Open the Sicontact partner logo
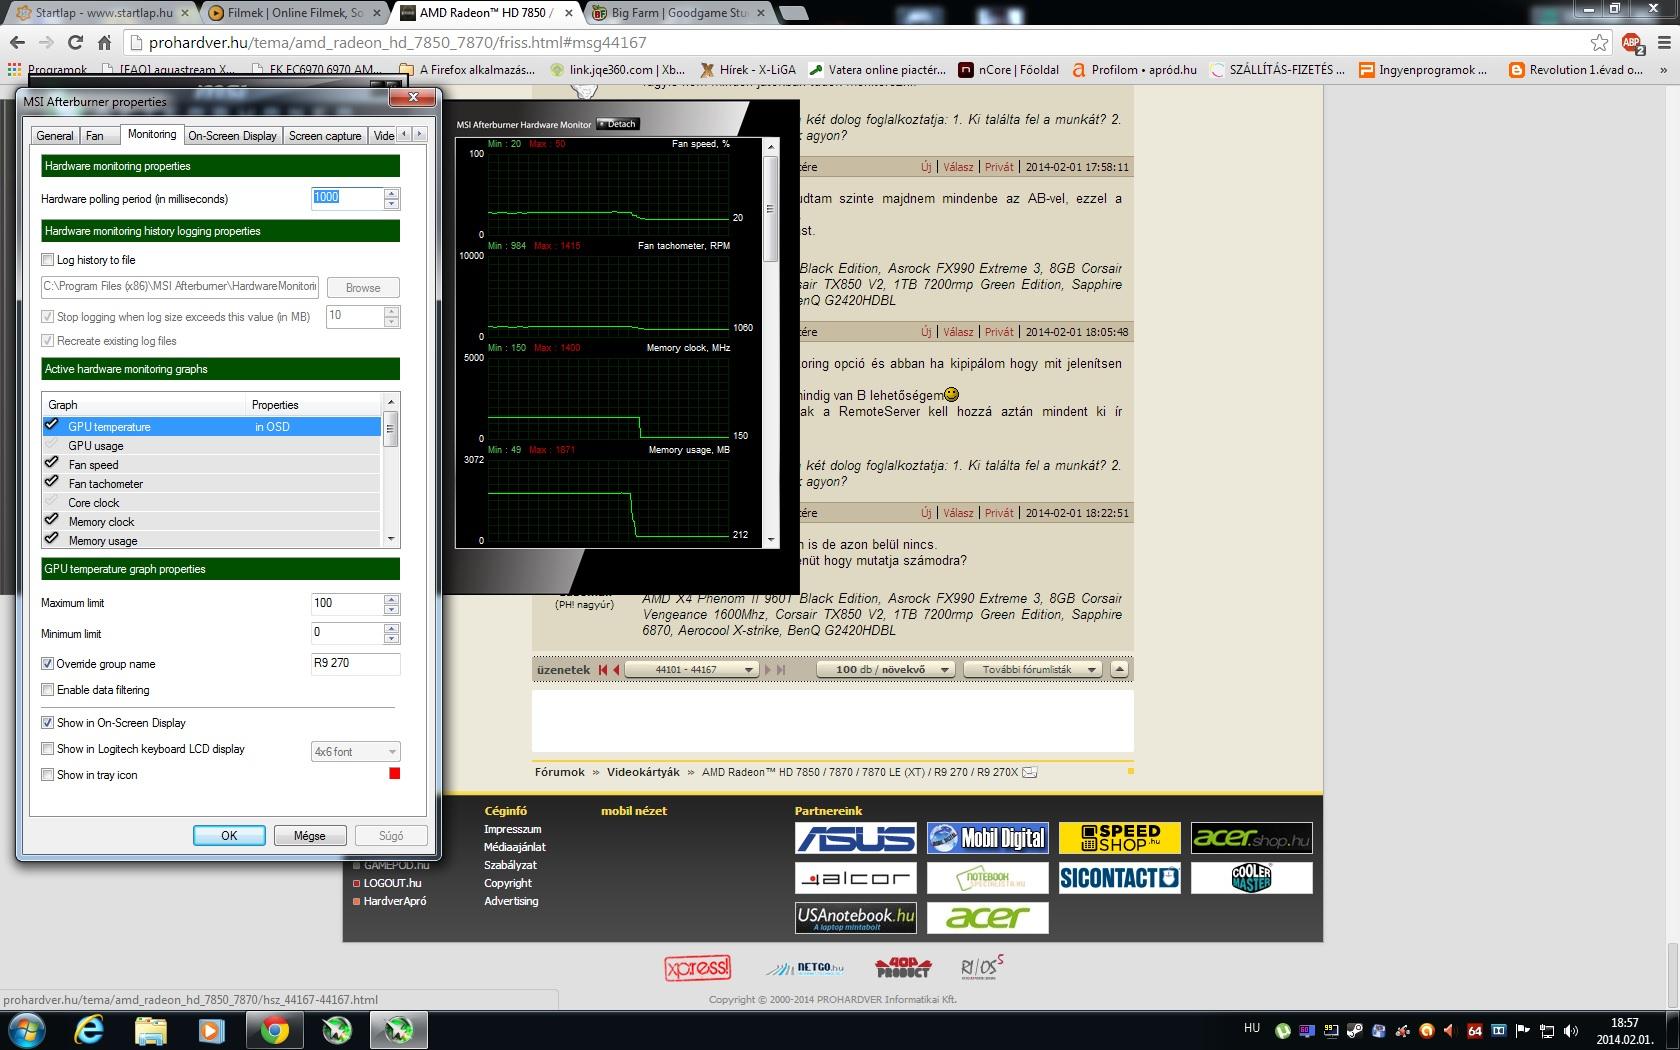This screenshot has width=1680, height=1050. [x=1120, y=878]
